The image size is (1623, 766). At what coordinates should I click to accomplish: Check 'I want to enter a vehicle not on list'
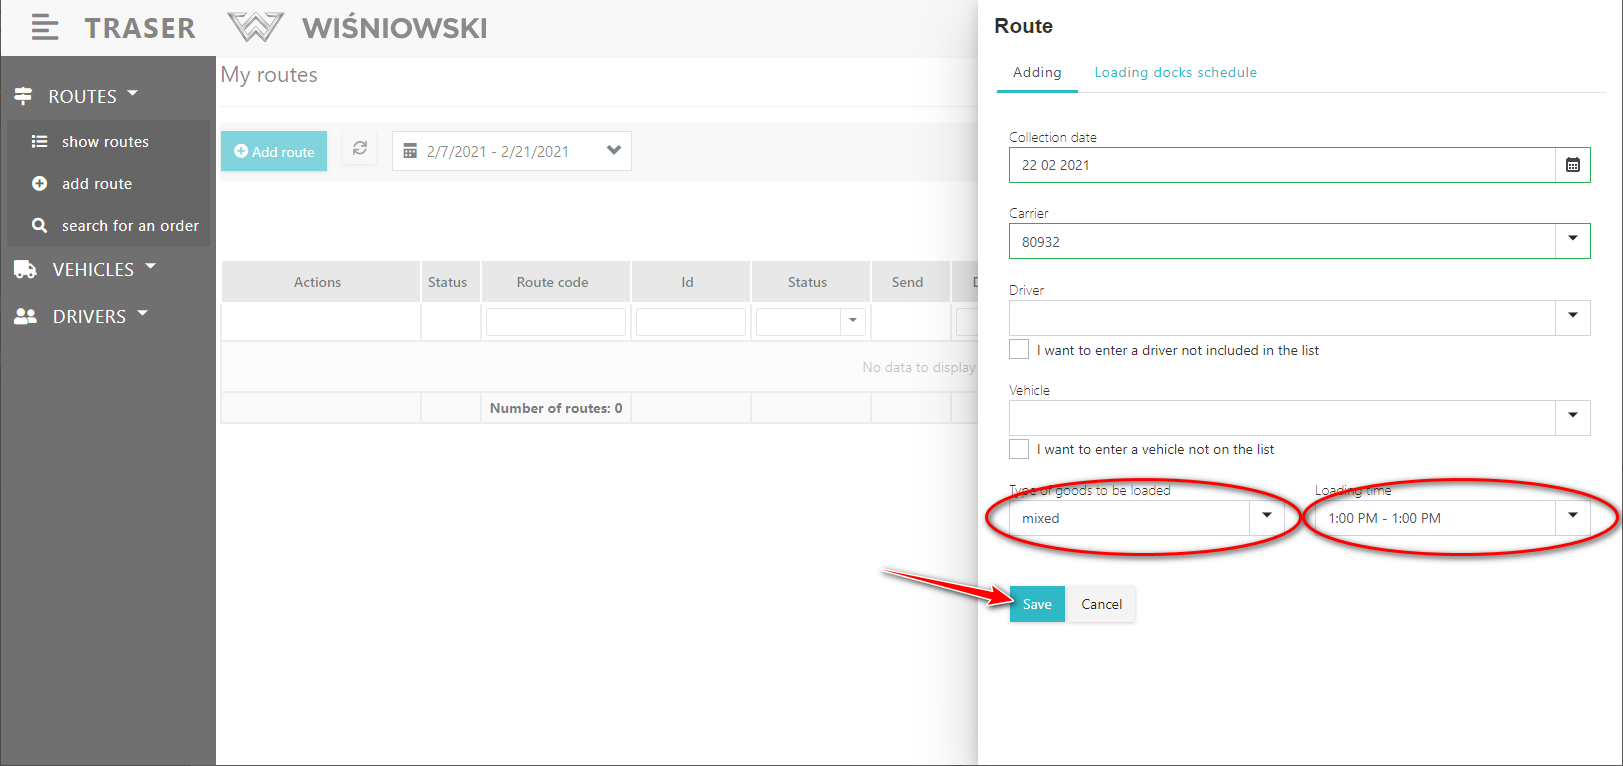(1019, 449)
